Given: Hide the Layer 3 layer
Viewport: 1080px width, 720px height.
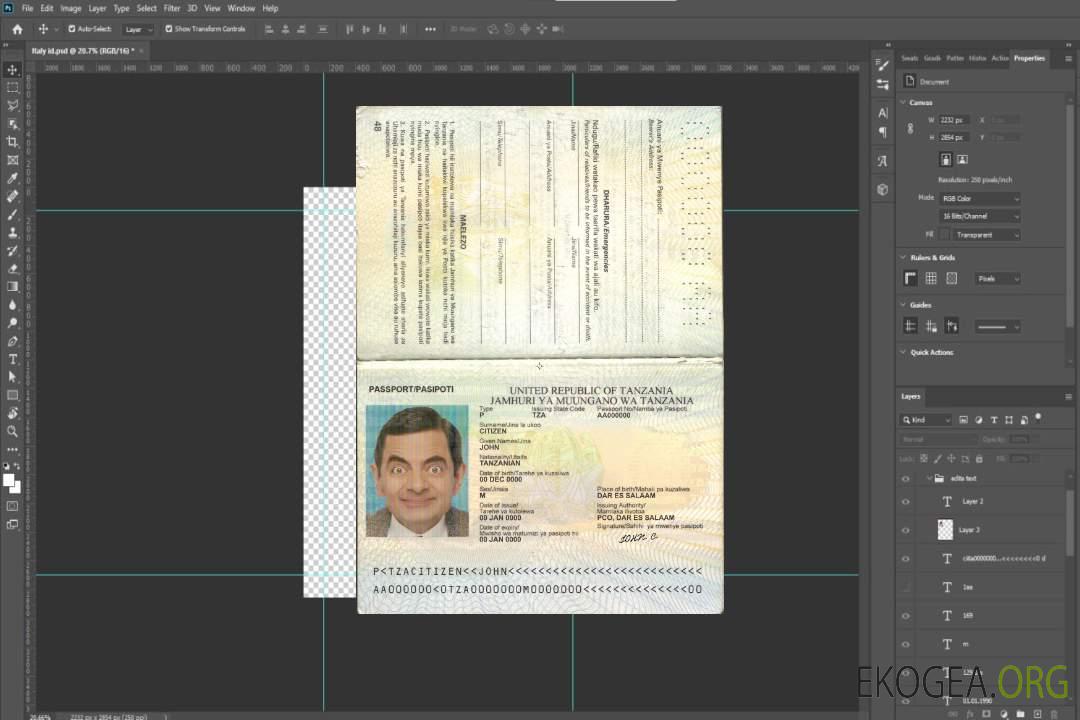Looking at the screenshot, I should (906, 531).
